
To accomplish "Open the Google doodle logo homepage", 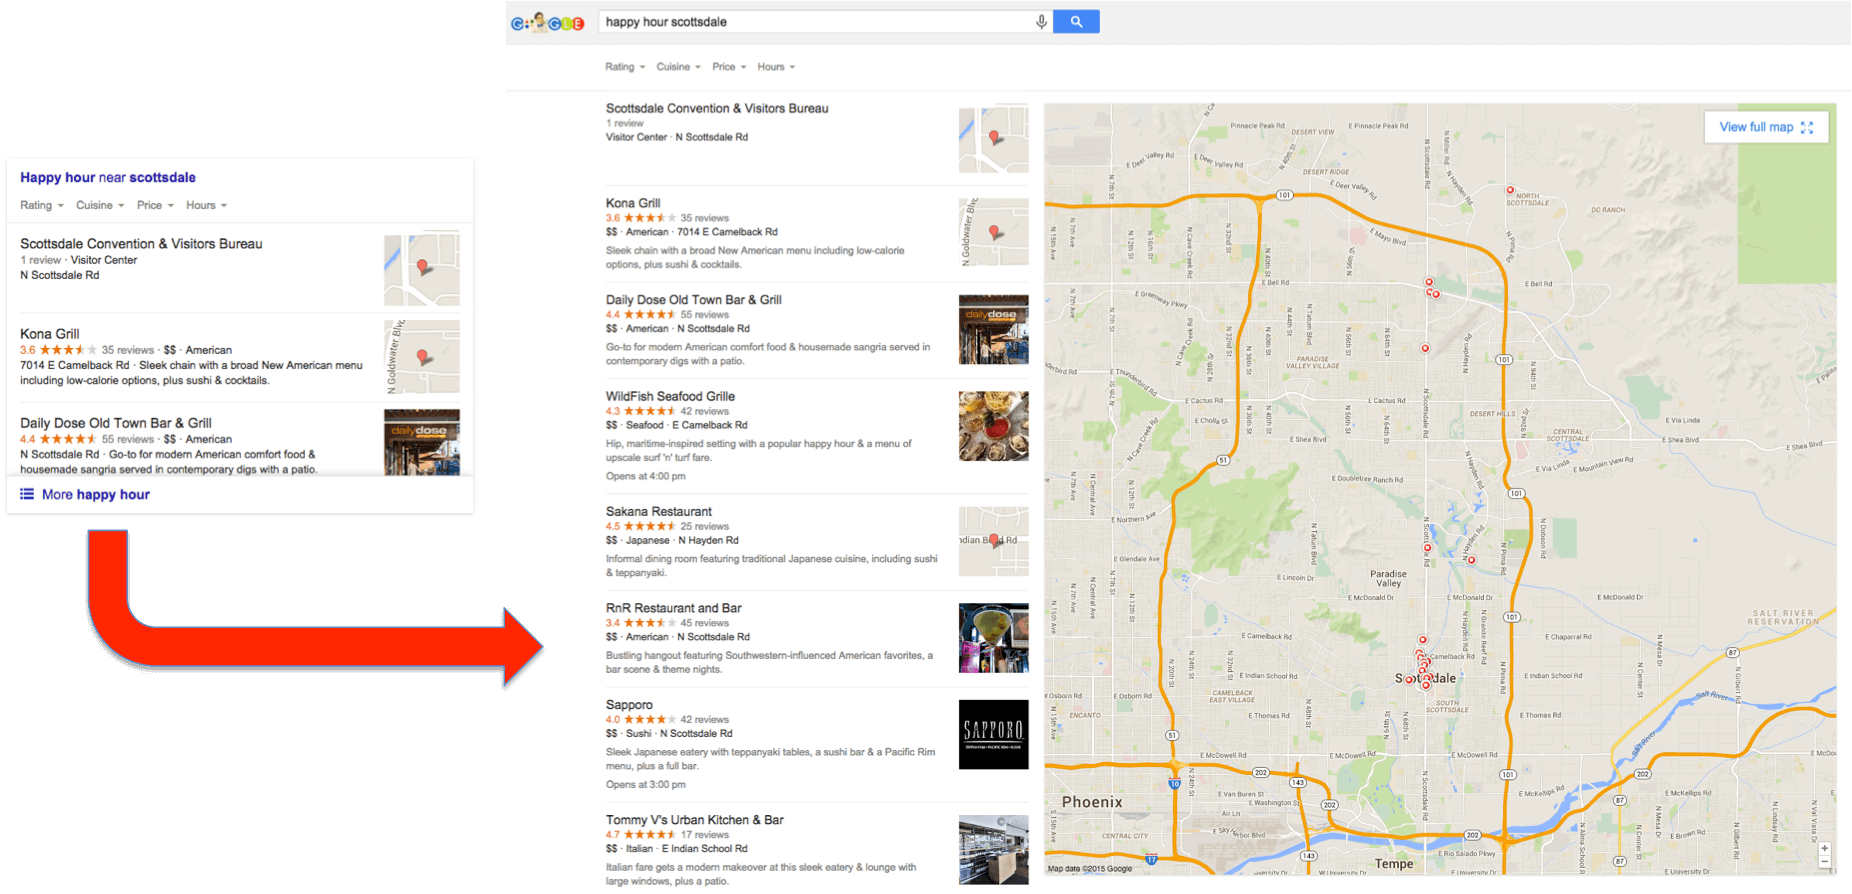I will click(547, 22).
